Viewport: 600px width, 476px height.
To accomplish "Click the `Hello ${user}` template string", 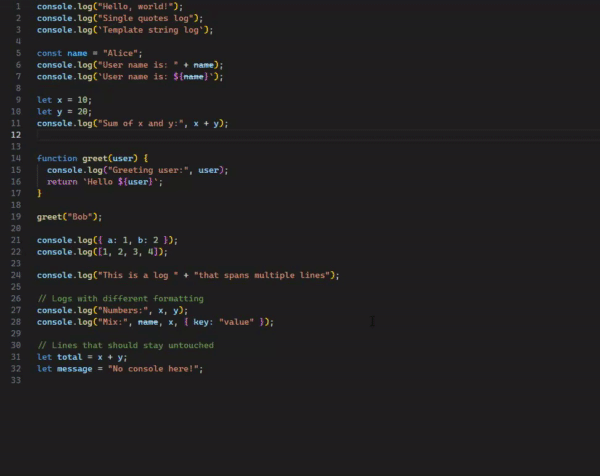I will pos(120,182).
